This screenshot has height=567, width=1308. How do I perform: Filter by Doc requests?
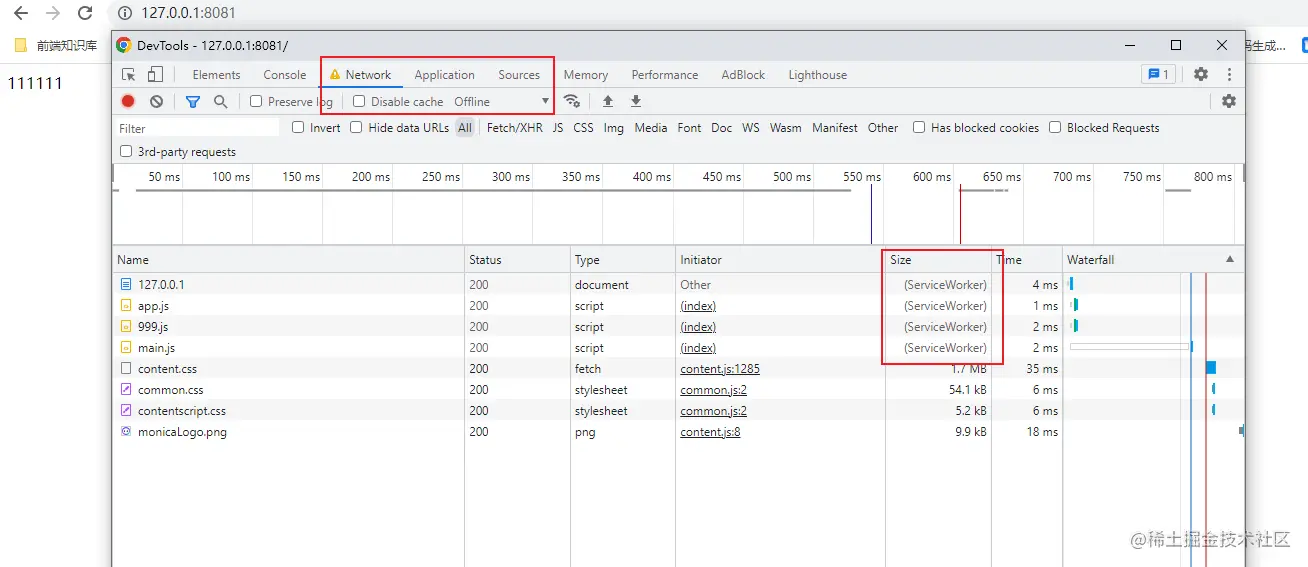click(722, 128)
